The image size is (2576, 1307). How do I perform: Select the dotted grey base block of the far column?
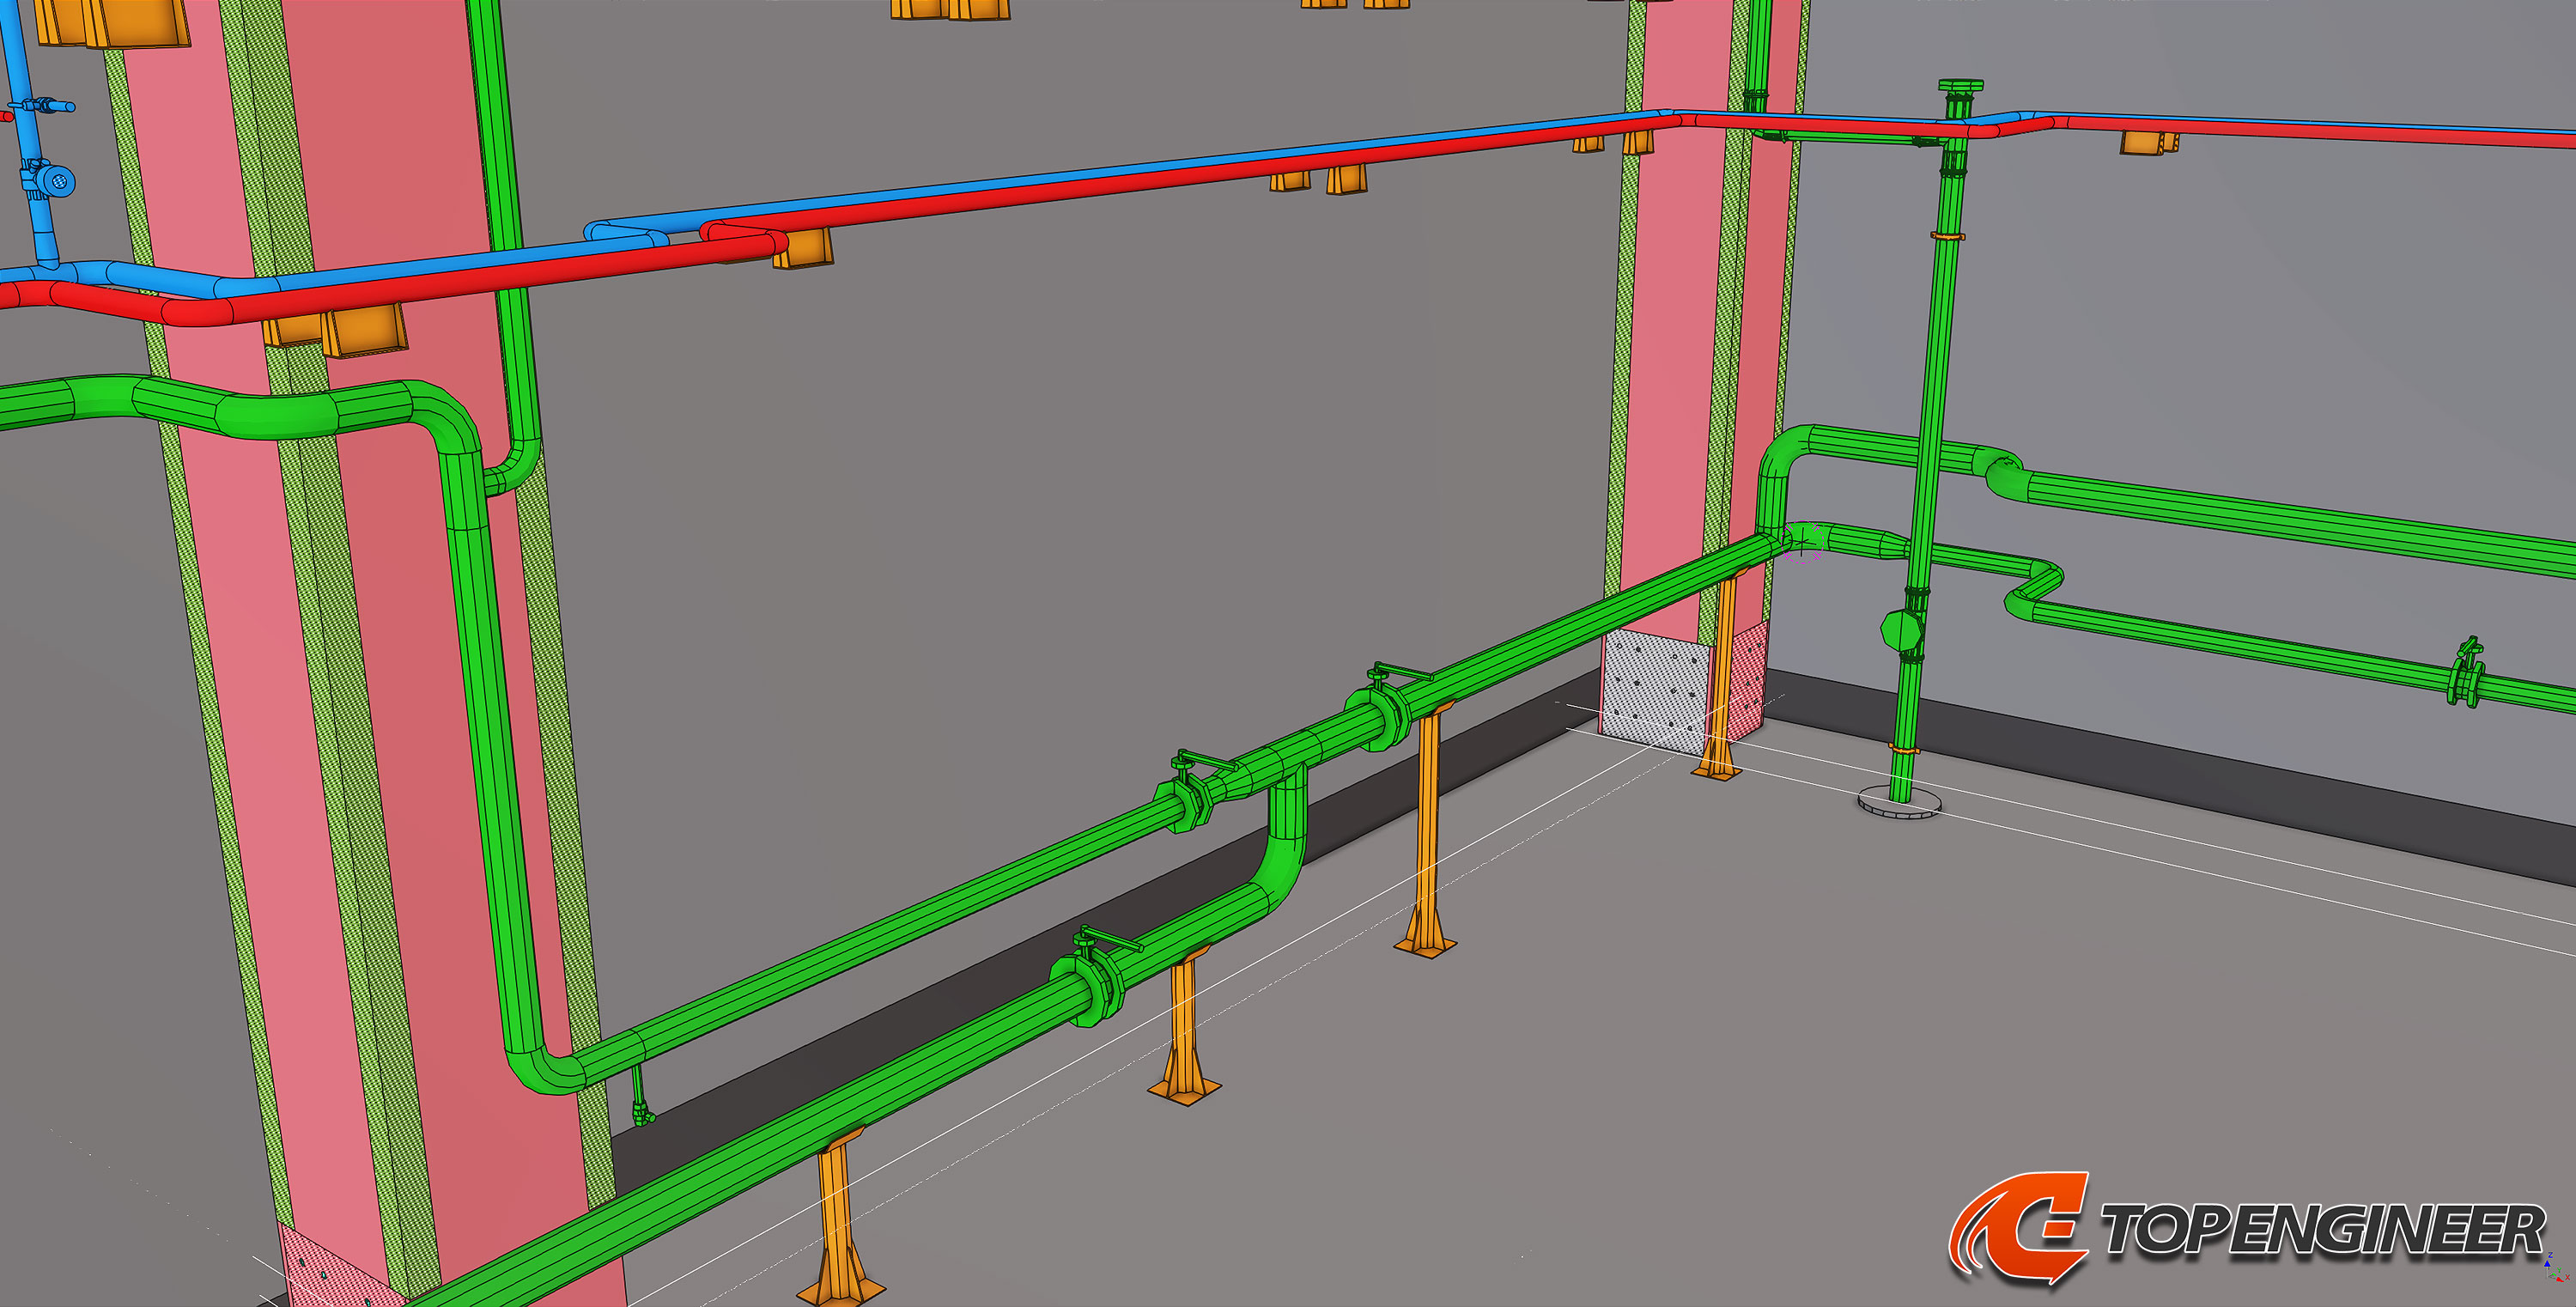1655,690
